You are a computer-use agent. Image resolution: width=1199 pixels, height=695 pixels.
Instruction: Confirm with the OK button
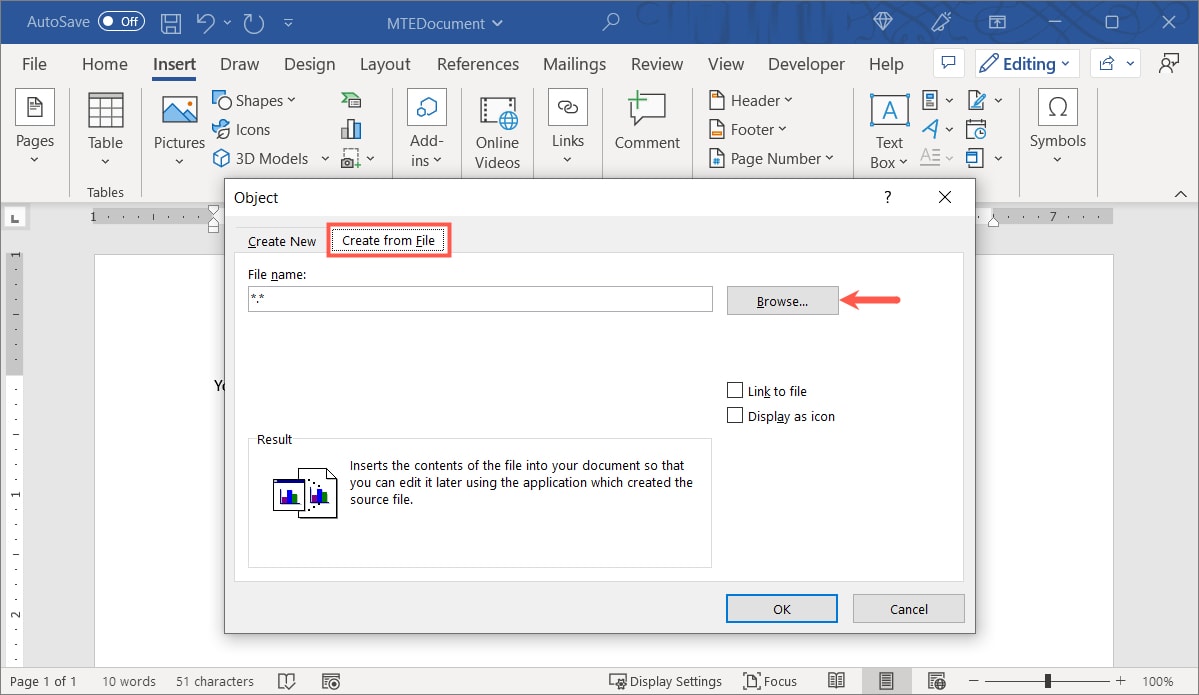pyautogui.click(x=781, y=608)
